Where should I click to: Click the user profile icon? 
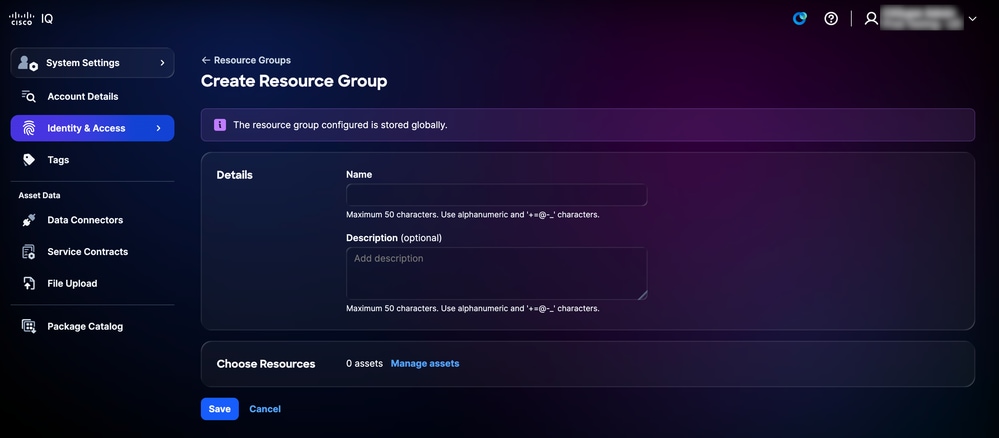pos(870,18)
